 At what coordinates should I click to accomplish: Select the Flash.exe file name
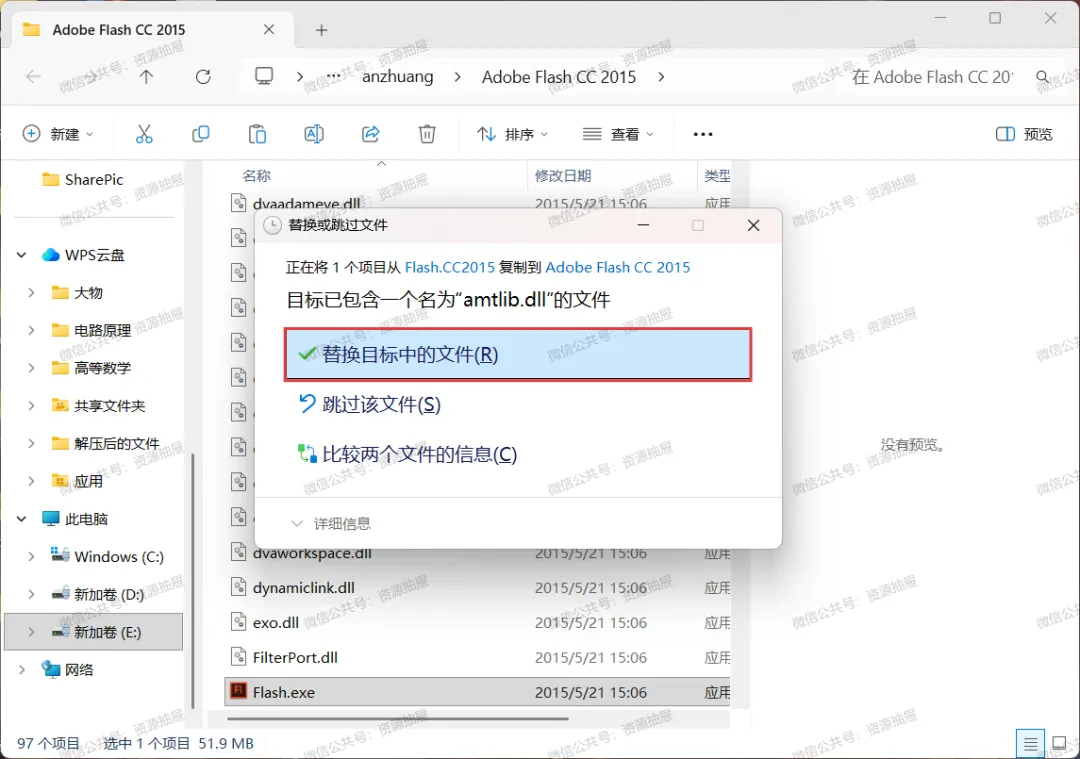[283, 692]
